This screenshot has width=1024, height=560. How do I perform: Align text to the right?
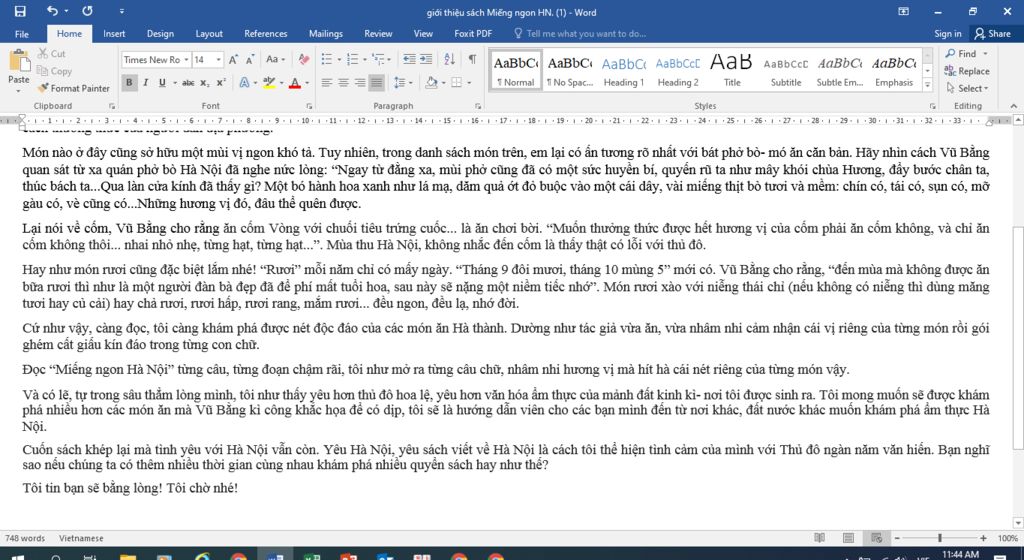click(360, 83)
